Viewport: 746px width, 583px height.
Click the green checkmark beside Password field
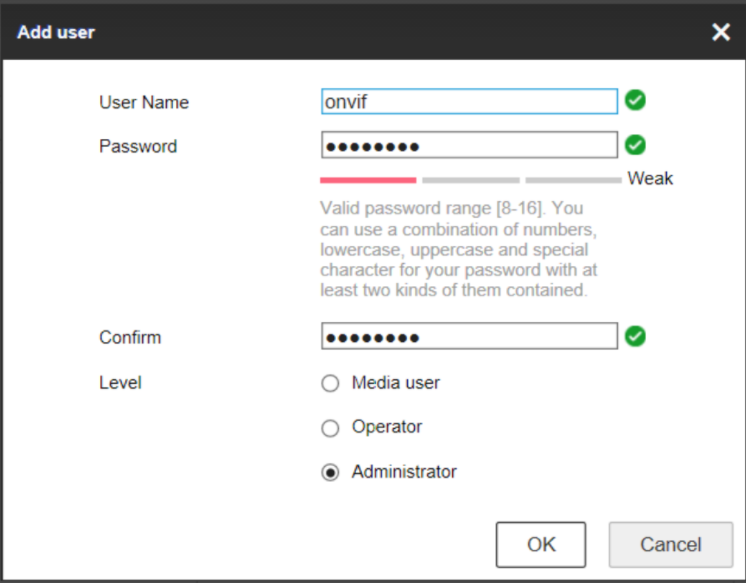[x=635, y=146]
